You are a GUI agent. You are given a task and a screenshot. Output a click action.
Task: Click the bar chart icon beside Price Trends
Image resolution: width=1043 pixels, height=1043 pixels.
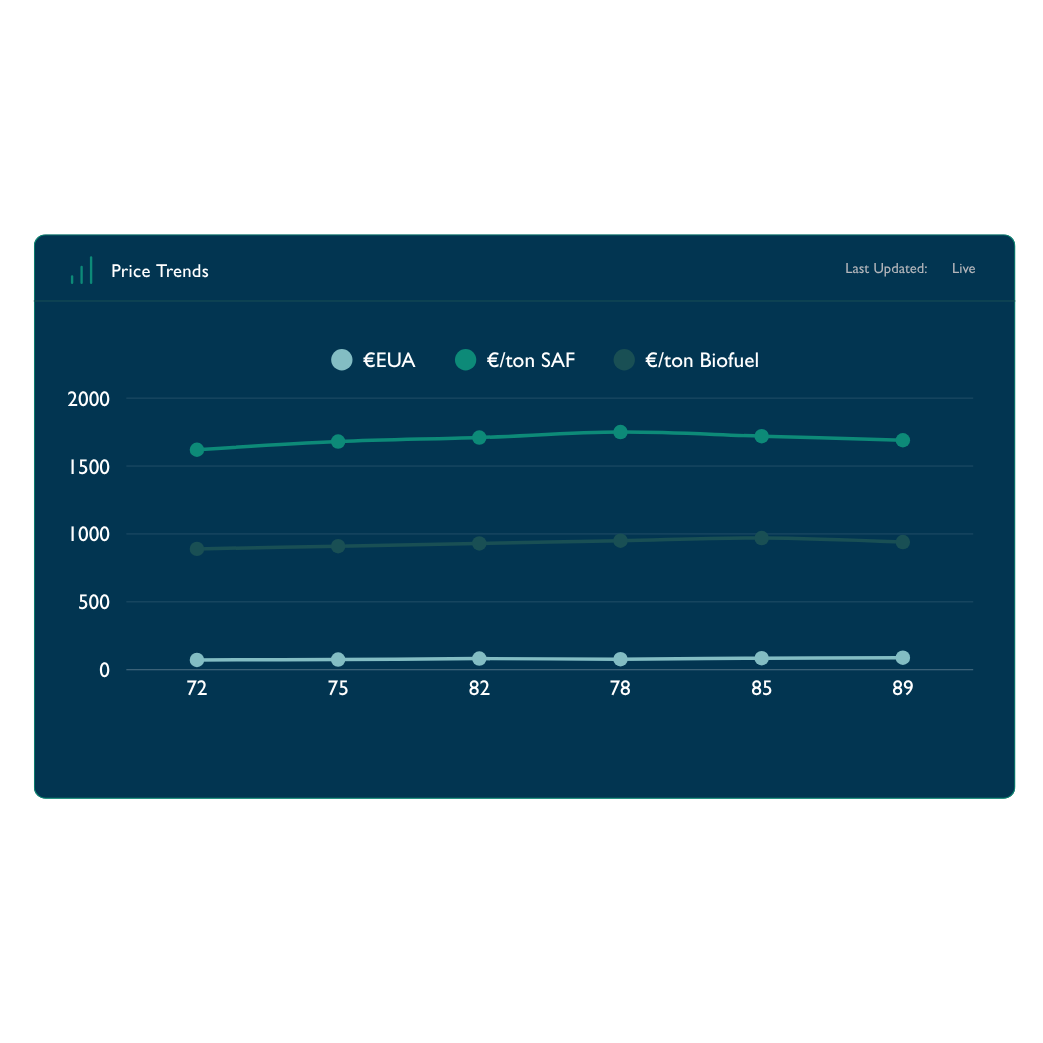click(81, 271)
